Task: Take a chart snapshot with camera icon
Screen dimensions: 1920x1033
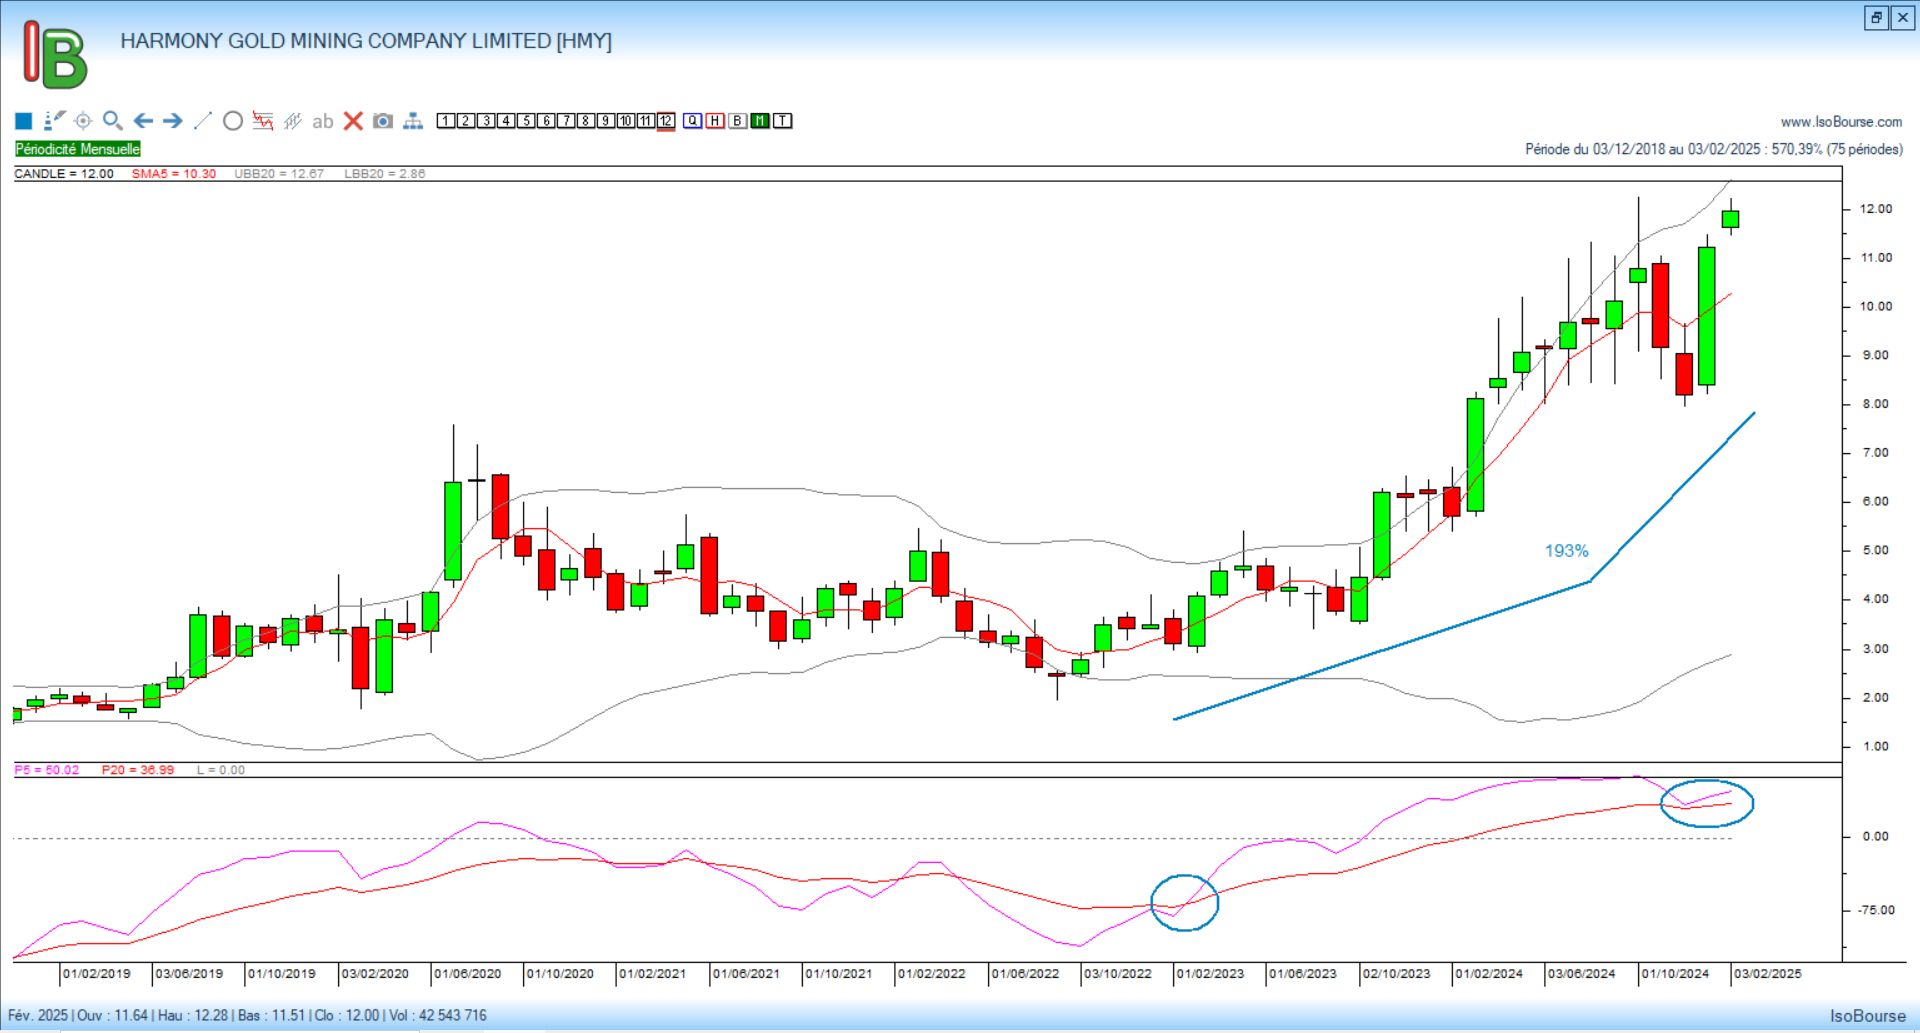Action: coord(382,121)
